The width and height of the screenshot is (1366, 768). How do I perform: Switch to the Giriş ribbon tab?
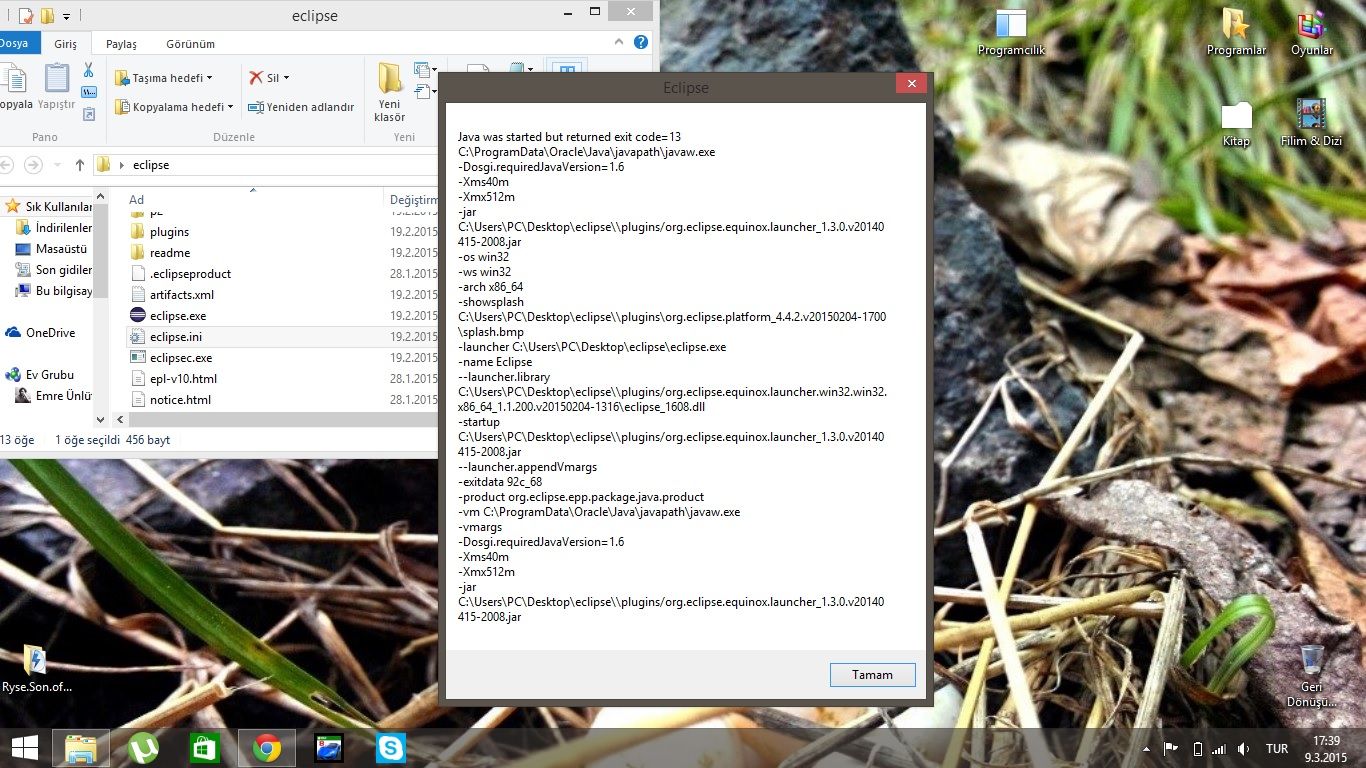[x=65, y=44]
